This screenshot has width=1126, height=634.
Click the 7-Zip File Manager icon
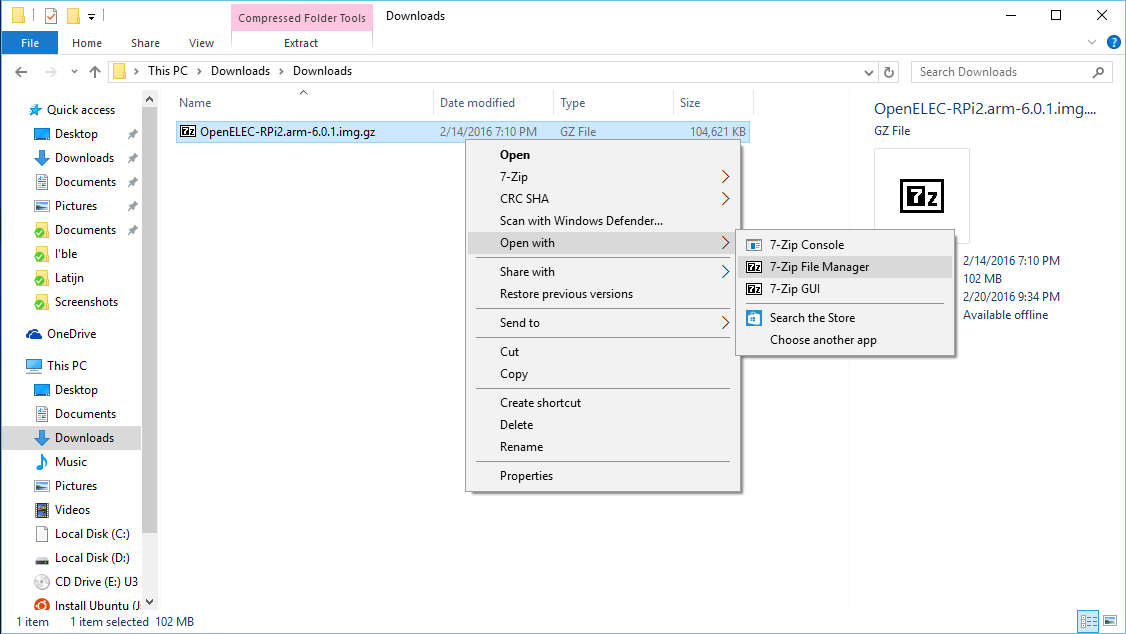pyautogui.click(x=754, y=267)
